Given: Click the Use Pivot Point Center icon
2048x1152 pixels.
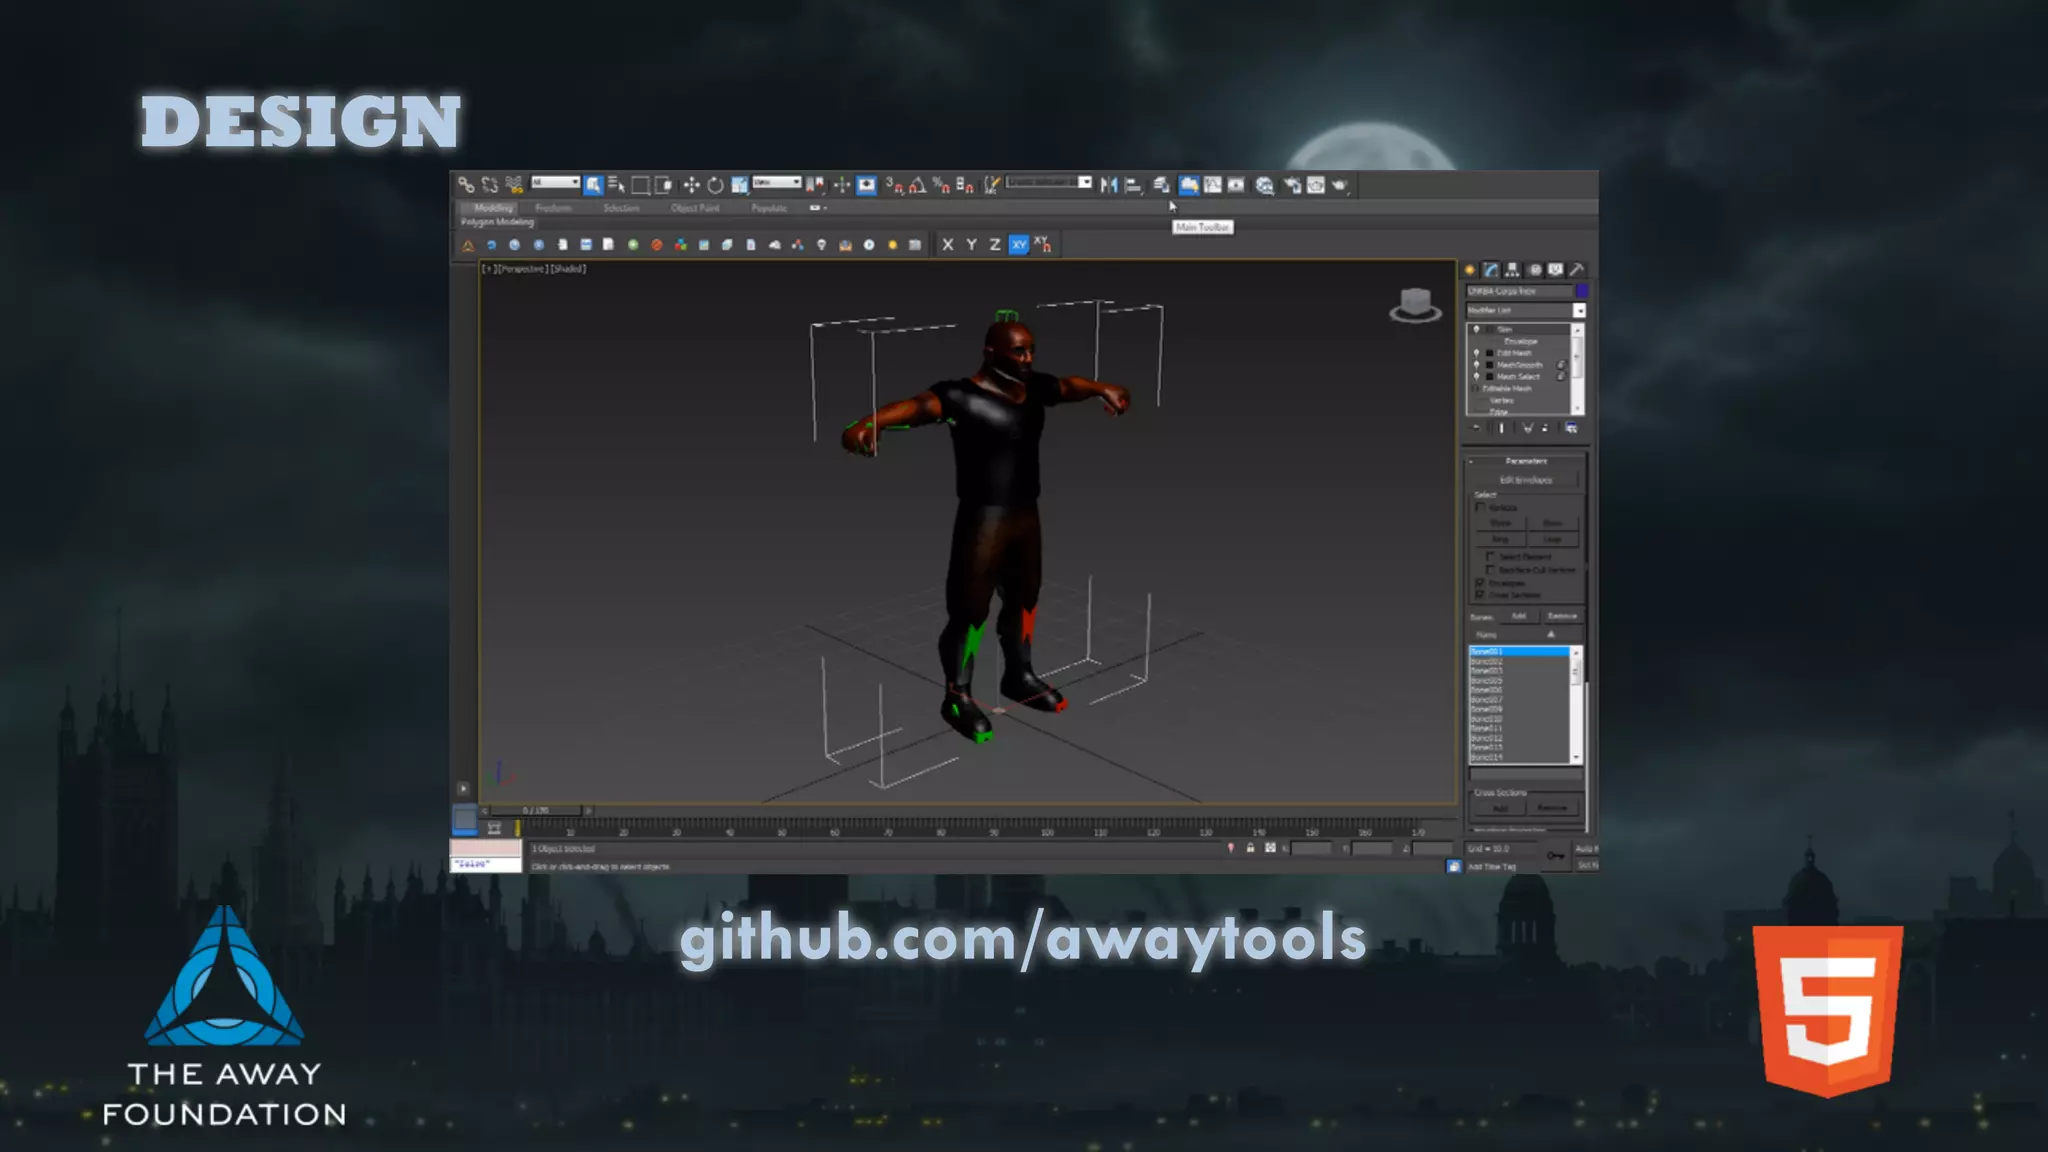Looking at the screenshot, I should [x=816, y=185].
